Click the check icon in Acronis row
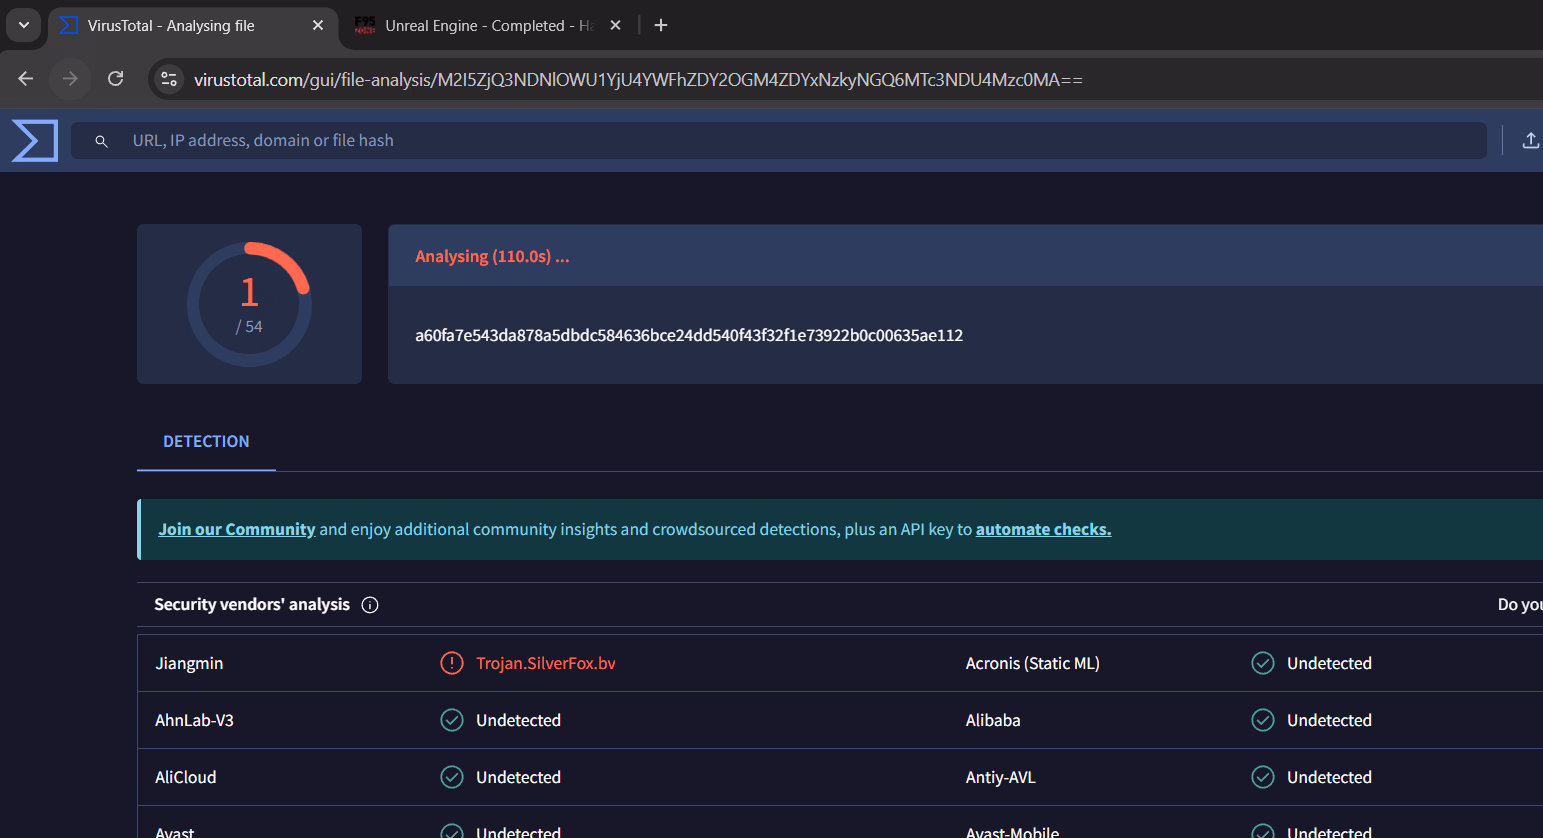Viewport: 1543px width, 838px height. point(1263,663)
